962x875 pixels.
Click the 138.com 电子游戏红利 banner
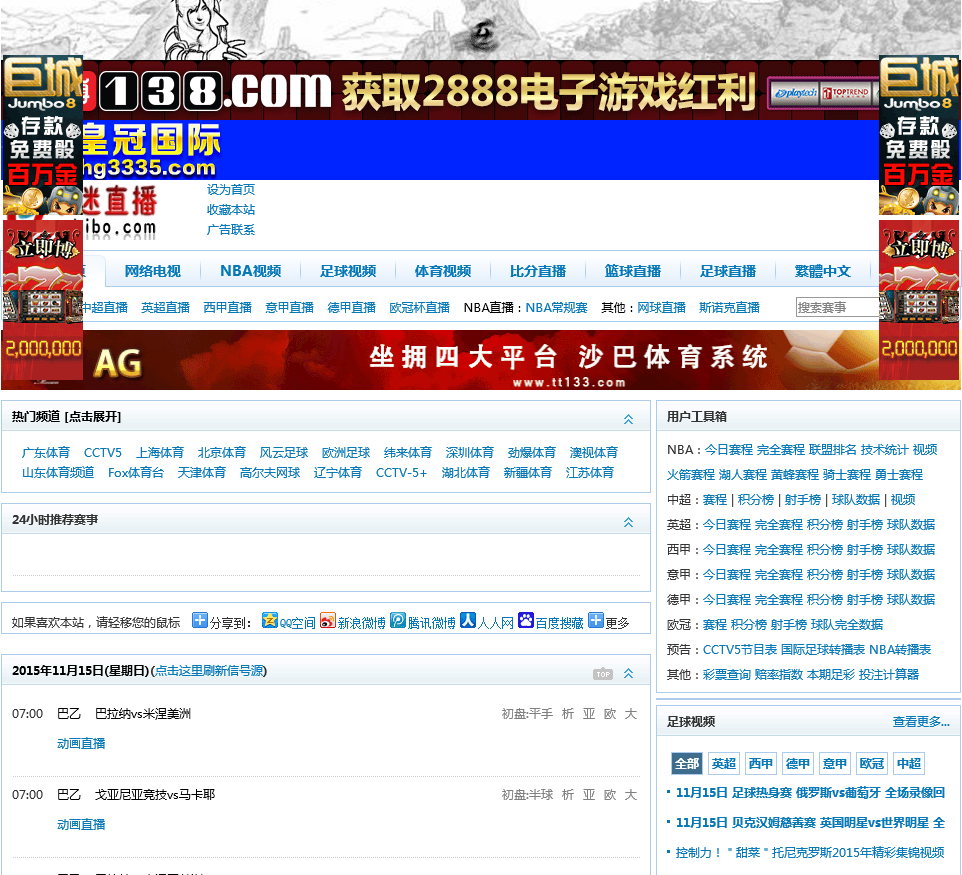click(x=480, y=90)
